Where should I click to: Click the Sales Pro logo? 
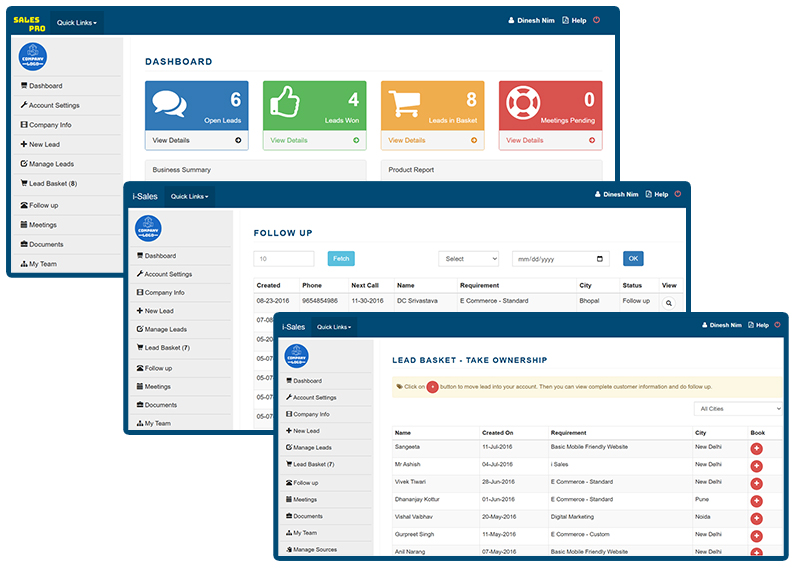pyautogui.click(x=30, y=23)
